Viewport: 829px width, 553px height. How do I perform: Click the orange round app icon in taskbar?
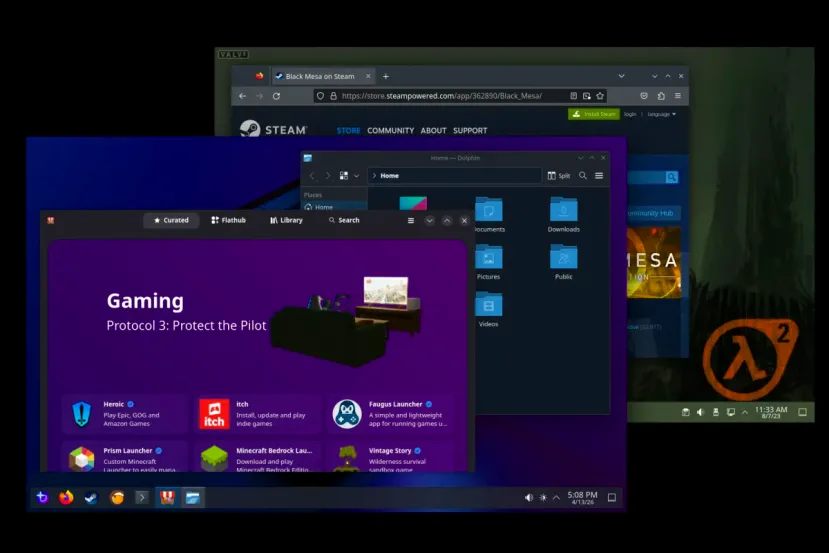coord(117,497)
